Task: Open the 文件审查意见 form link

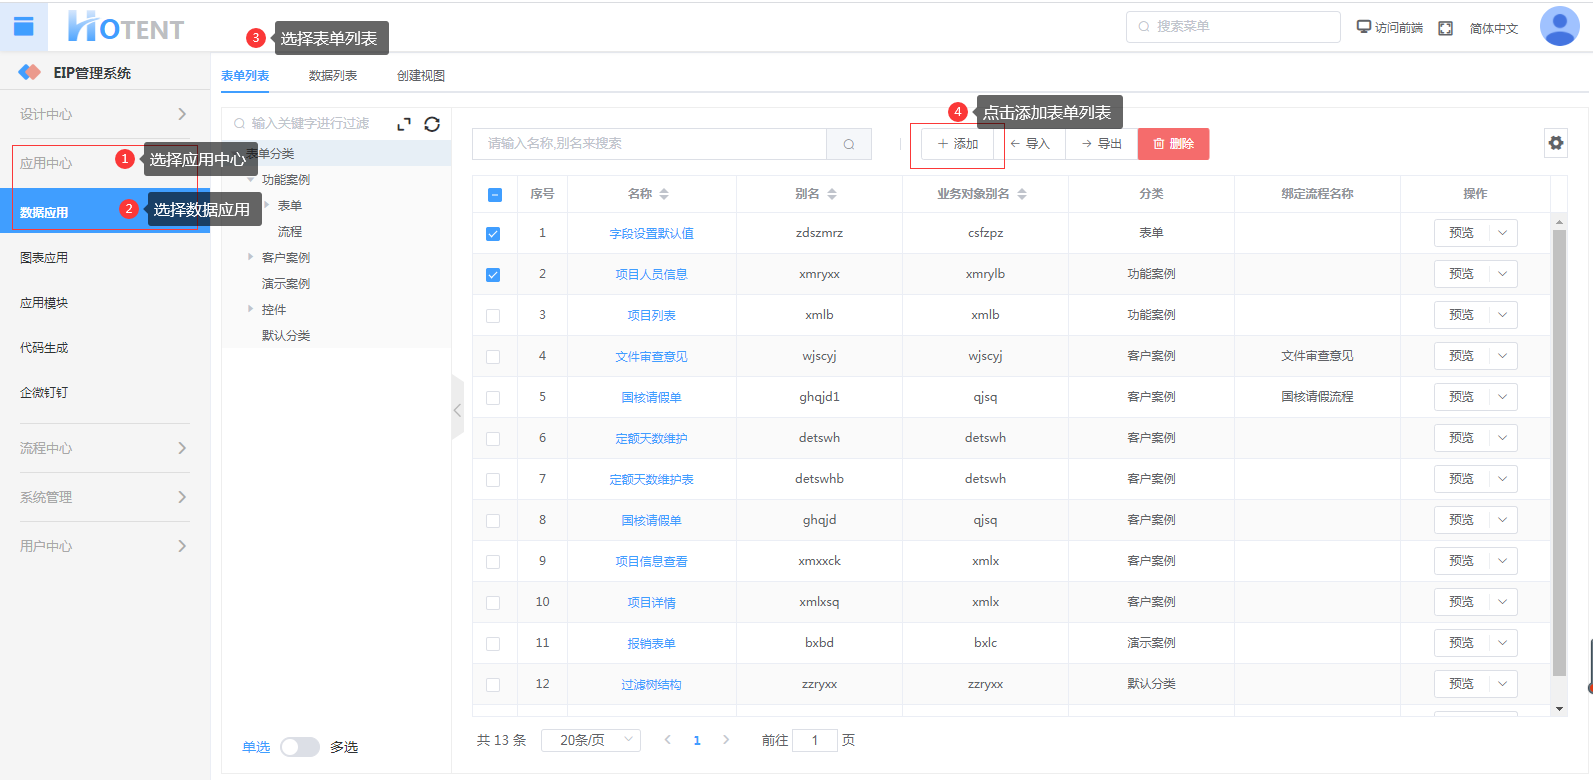Action: [x=651, y=357]
